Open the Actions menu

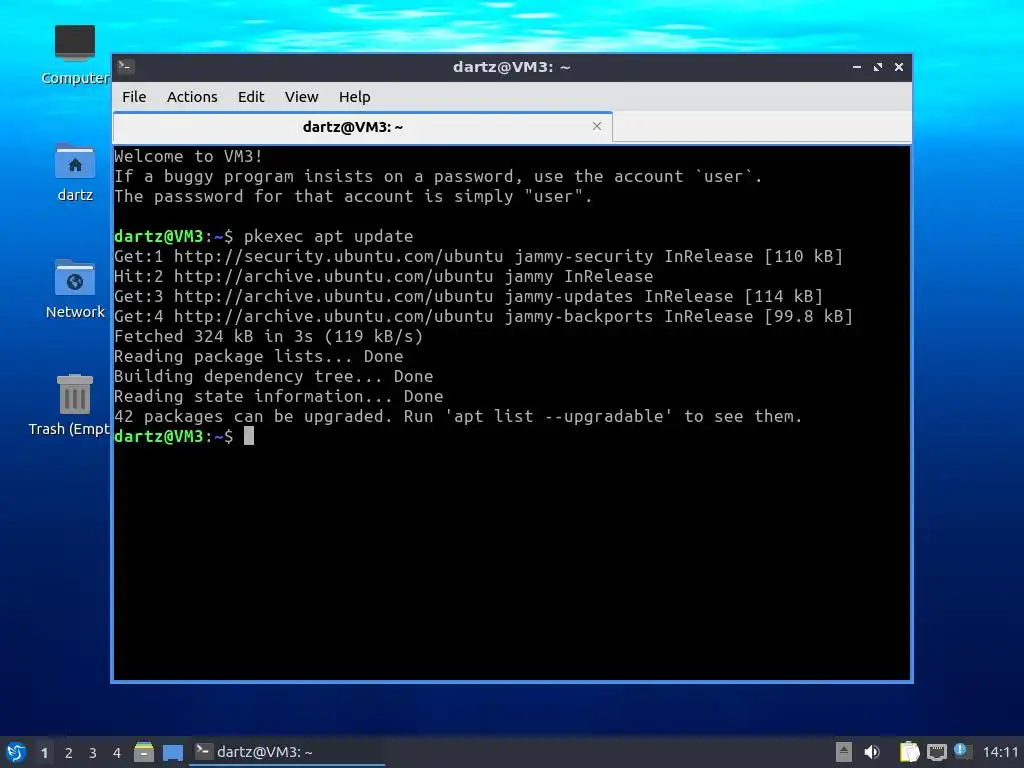[192, 97]
